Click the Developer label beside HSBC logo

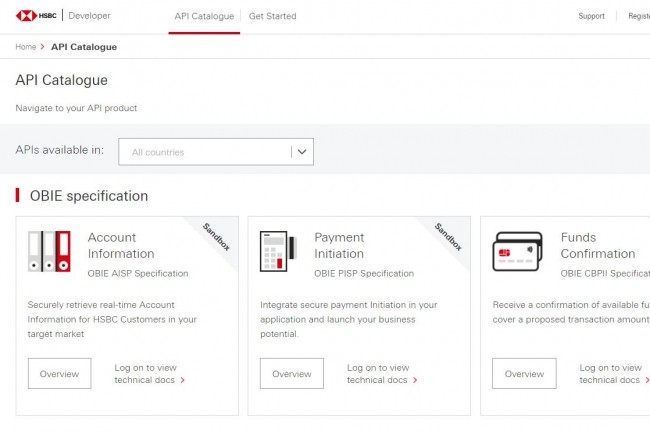tap(90, 16)
